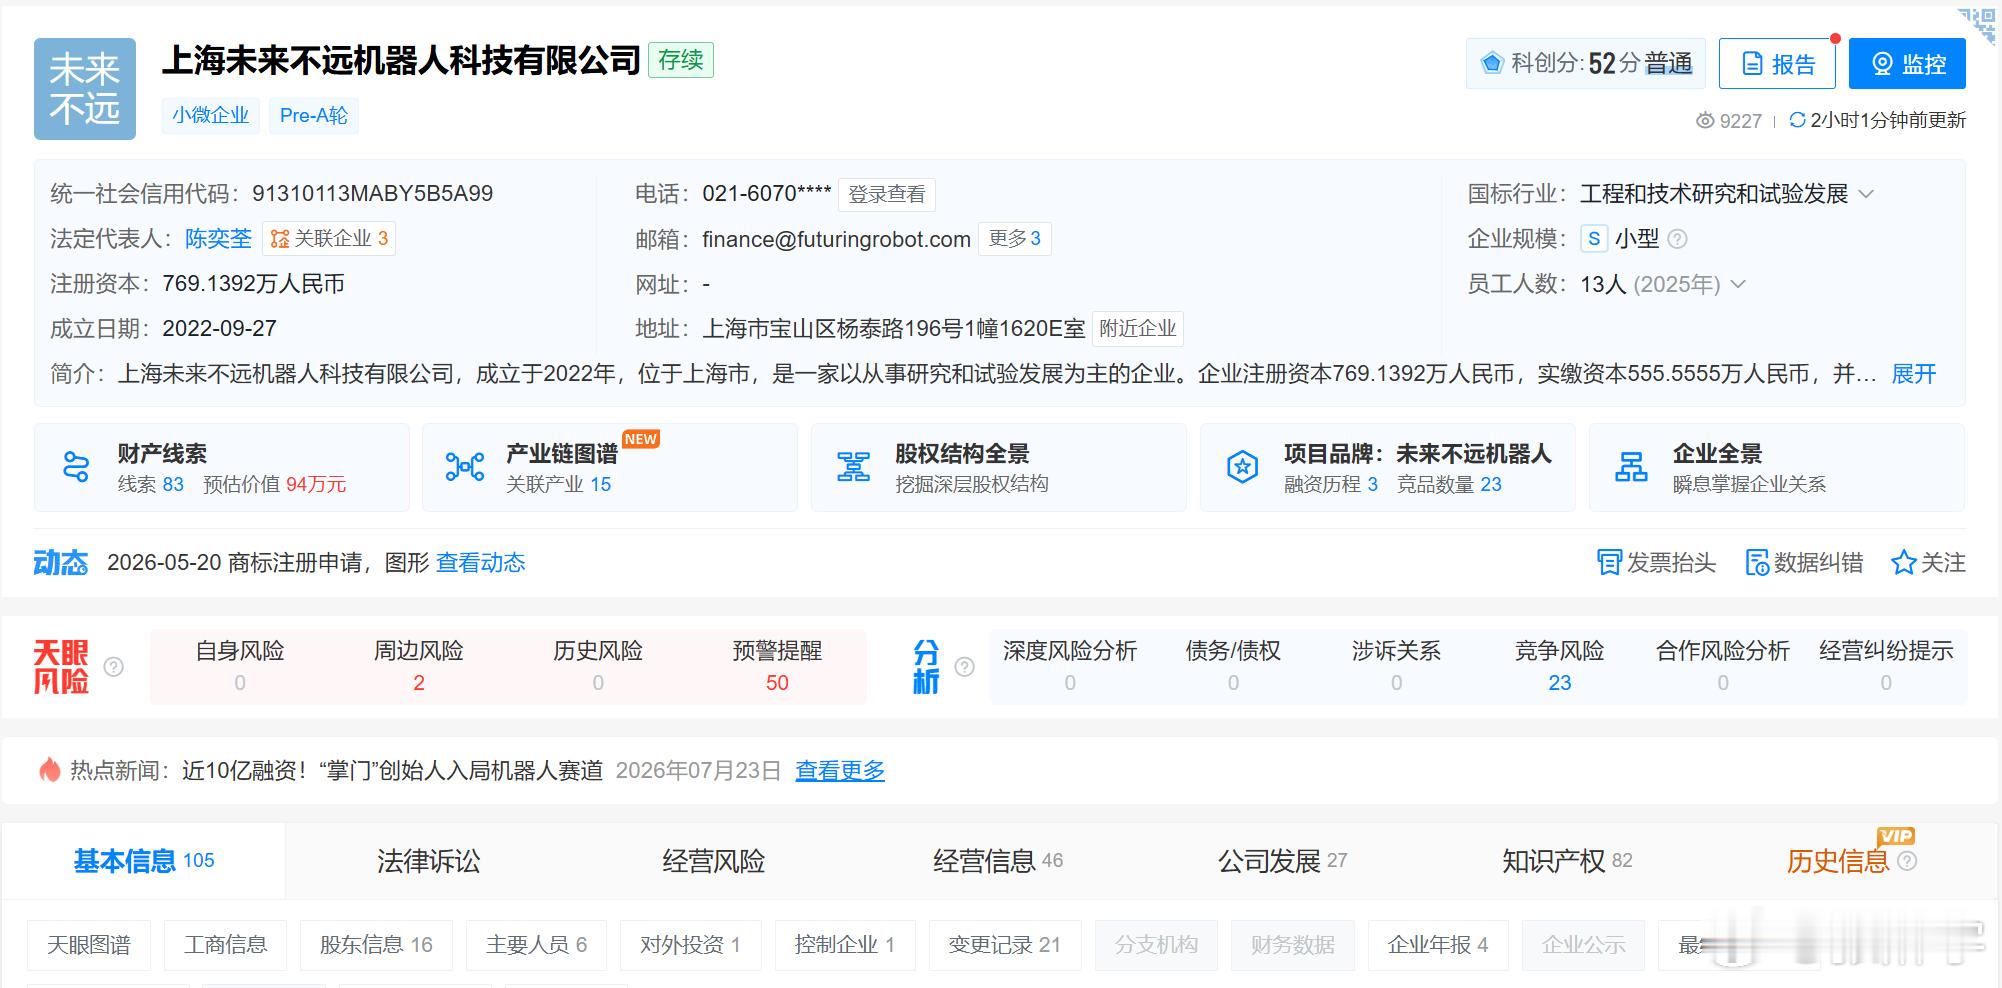This screenshot has width=2002, height=988.
Task: Click 查看更多 news link
Action: (x=840, y=771)
